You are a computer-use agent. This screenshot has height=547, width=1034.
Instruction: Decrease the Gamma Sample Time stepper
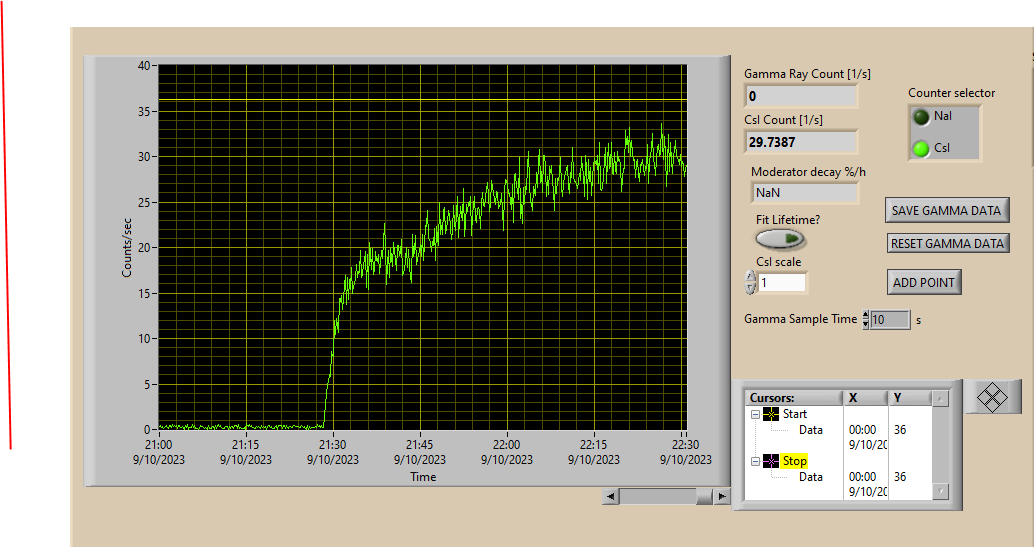point(866,324)
